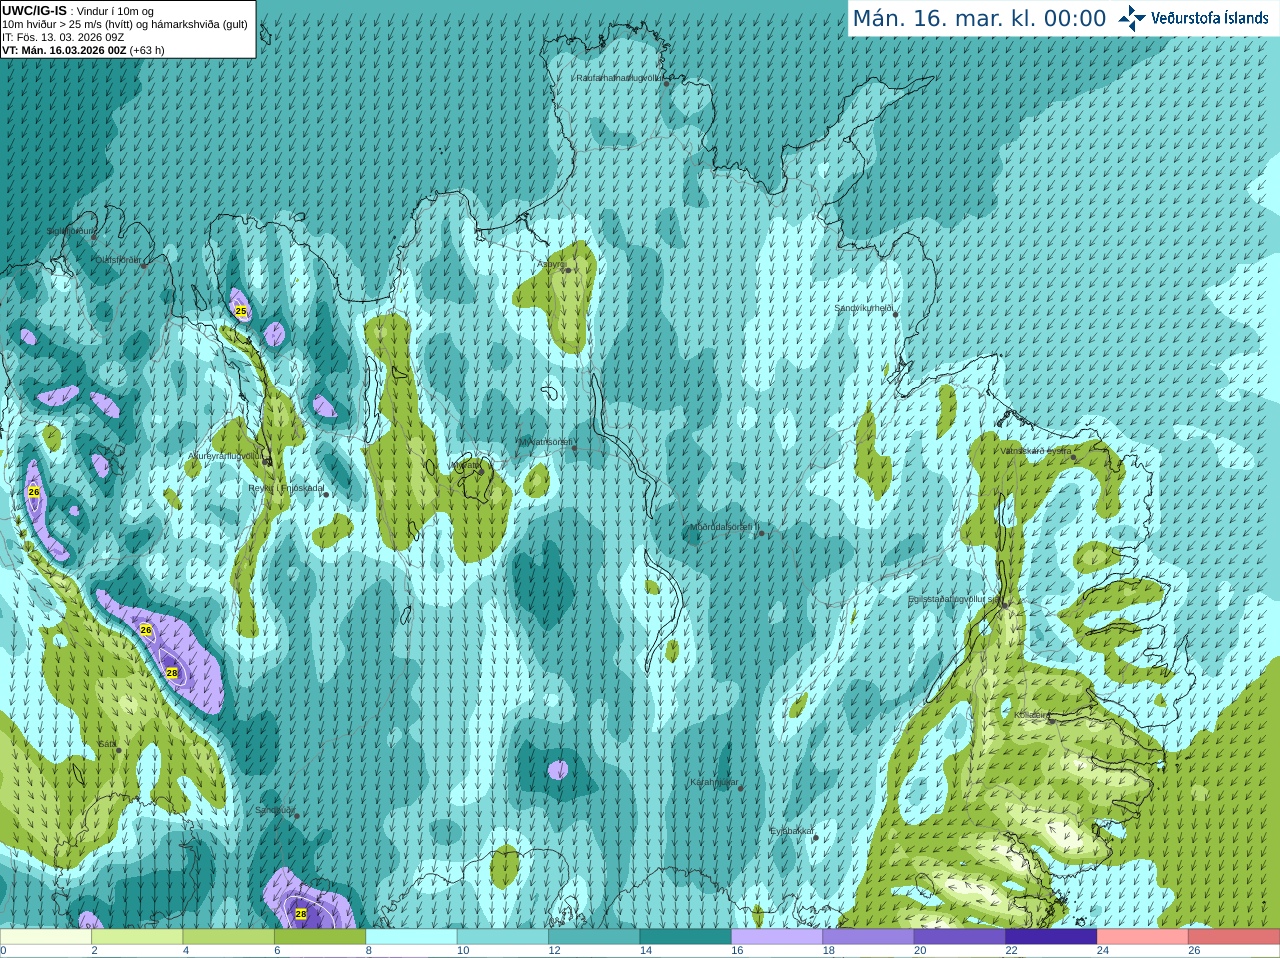
Task: Select the Vatnsskarð eystra station label
Action: pyautogui.click(x=1036, y=451)
